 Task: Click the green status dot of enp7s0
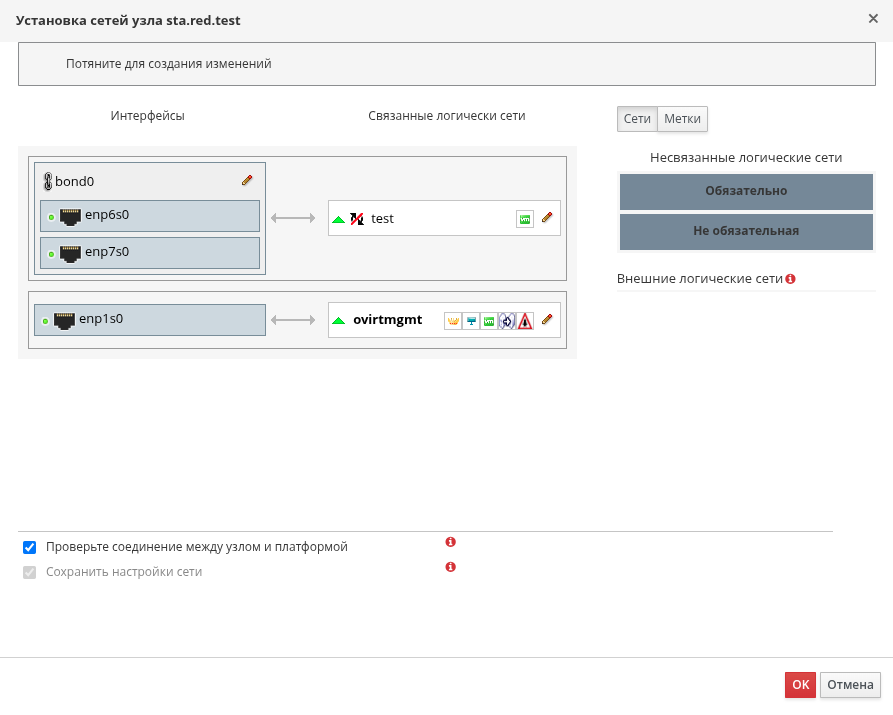click(x=51, y=254)
